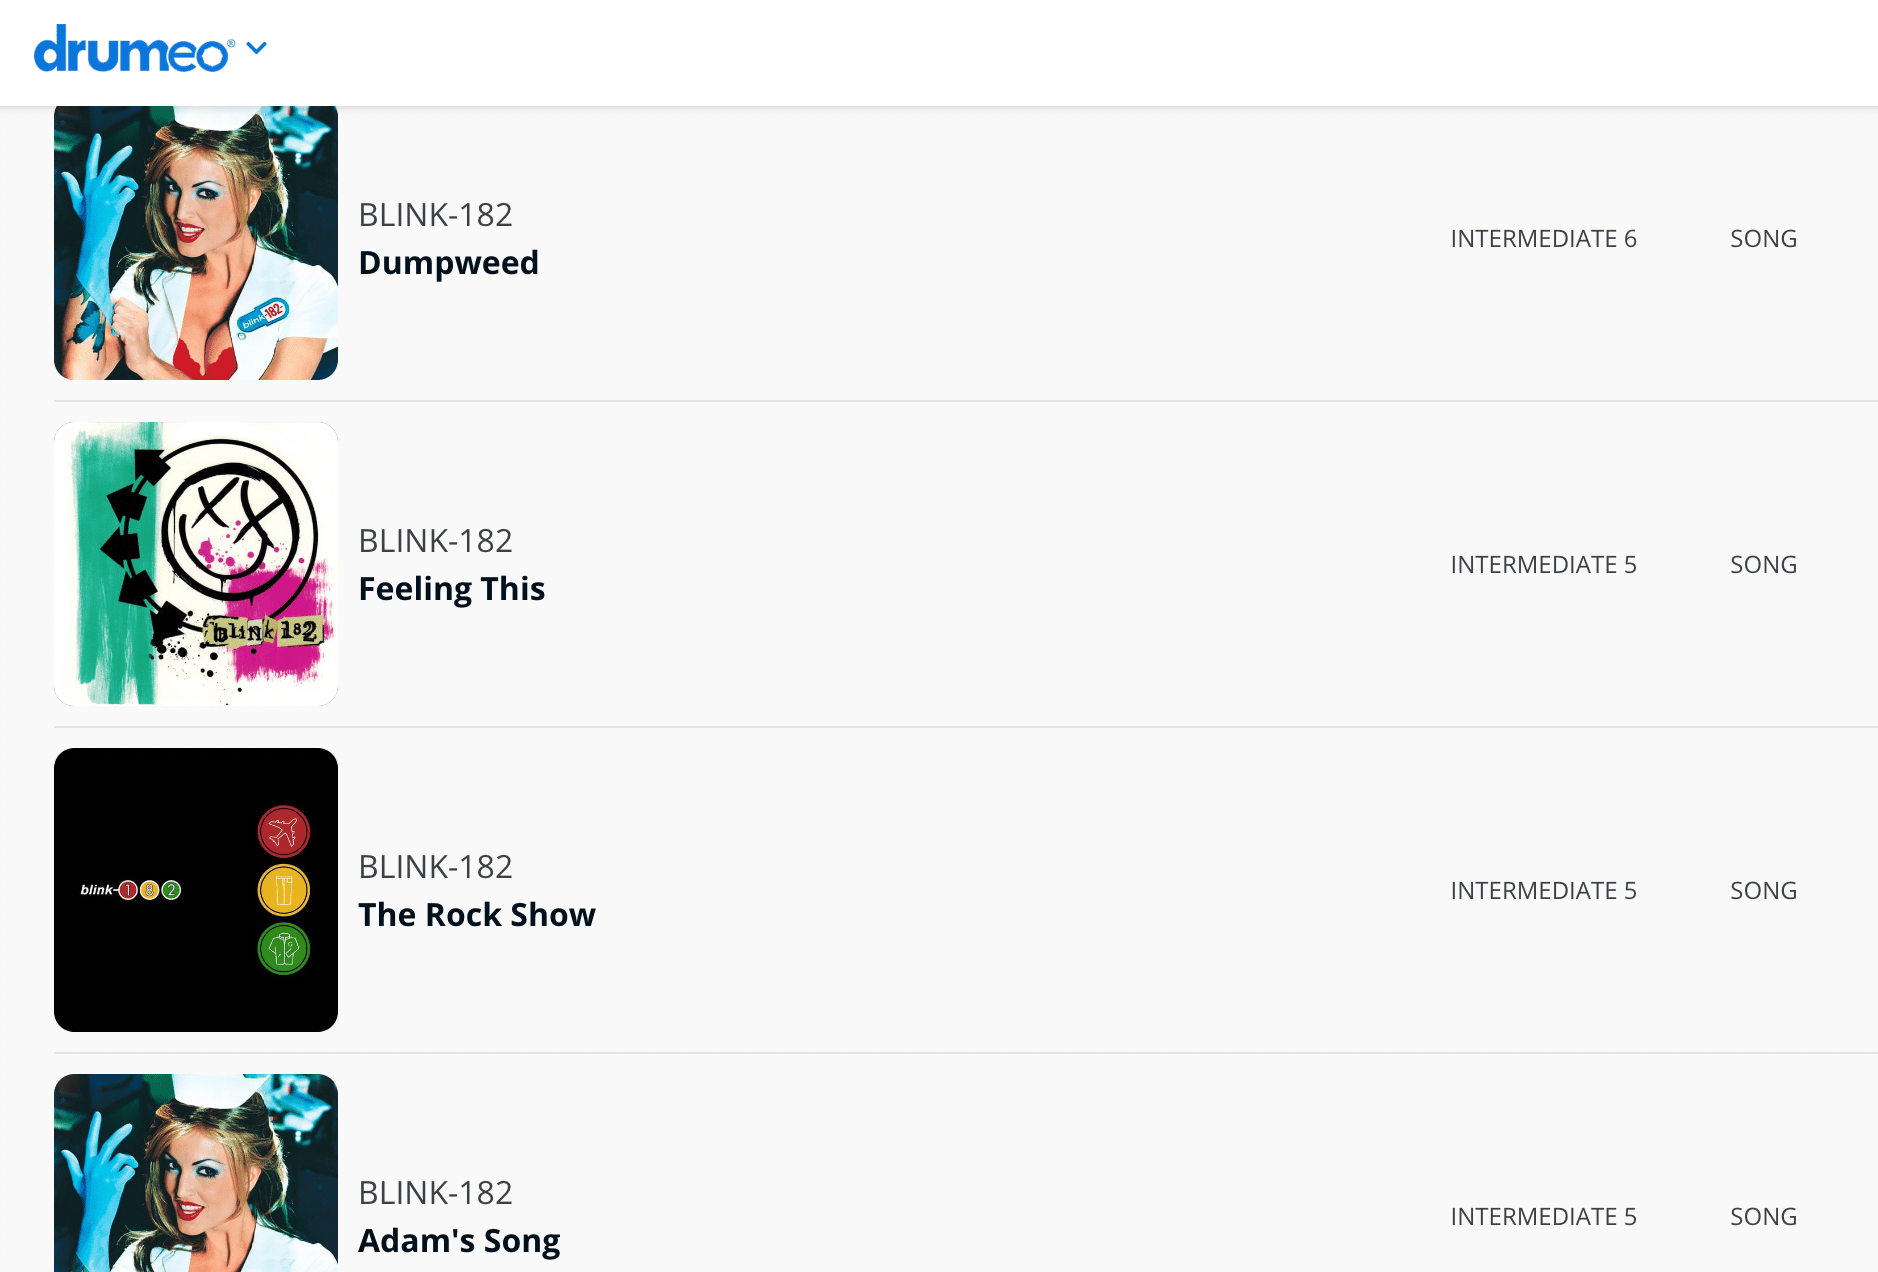1878x1272 pixels.
Task: Click BLINK-182 artist name above Dumpweed
Action: click(435, 215)
